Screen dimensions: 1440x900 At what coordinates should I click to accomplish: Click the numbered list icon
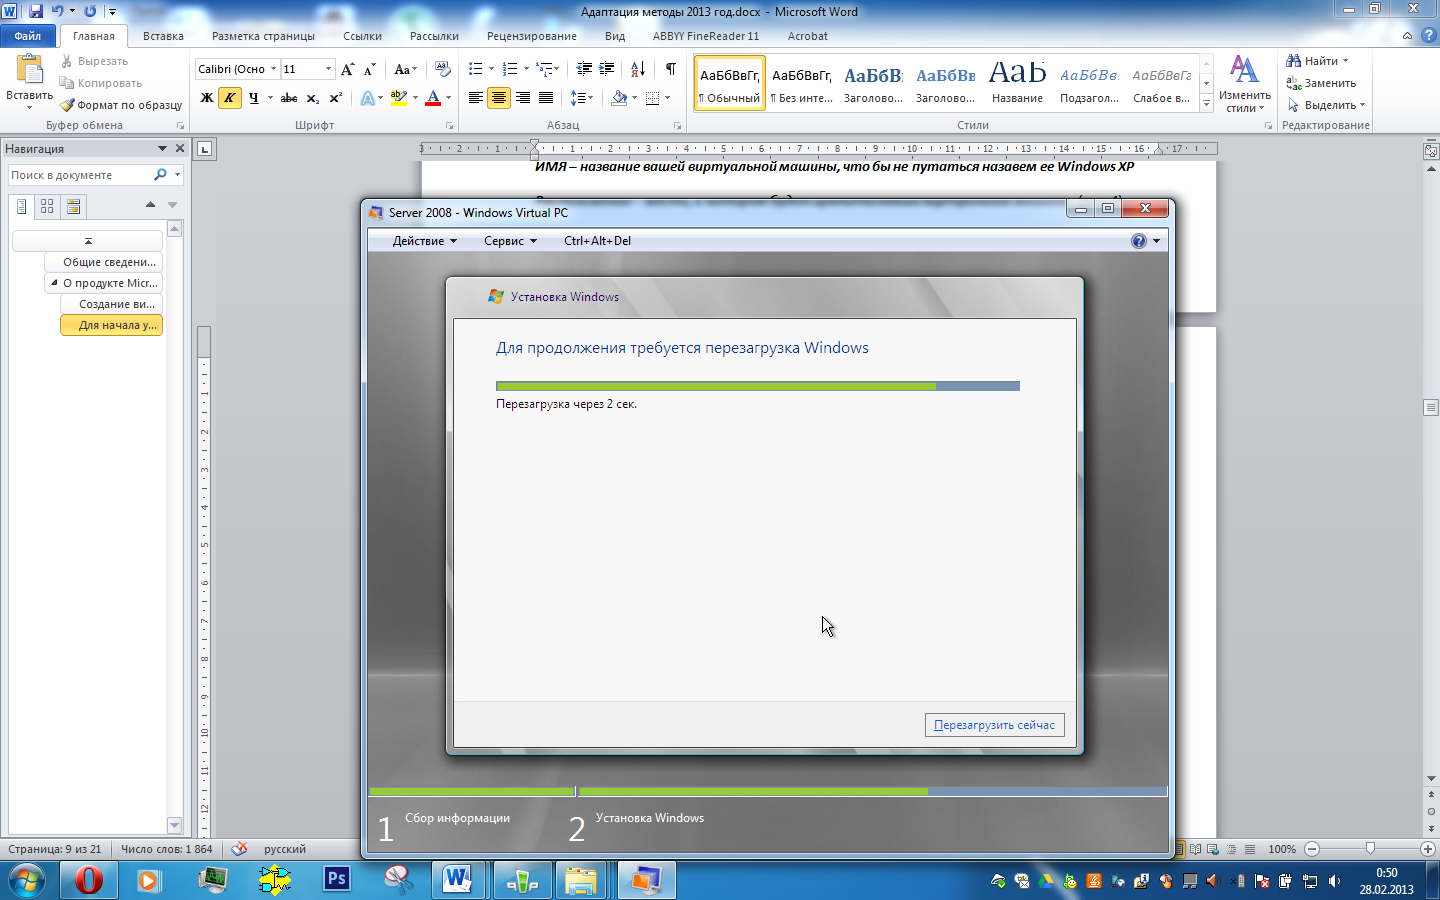click(510, 69)
